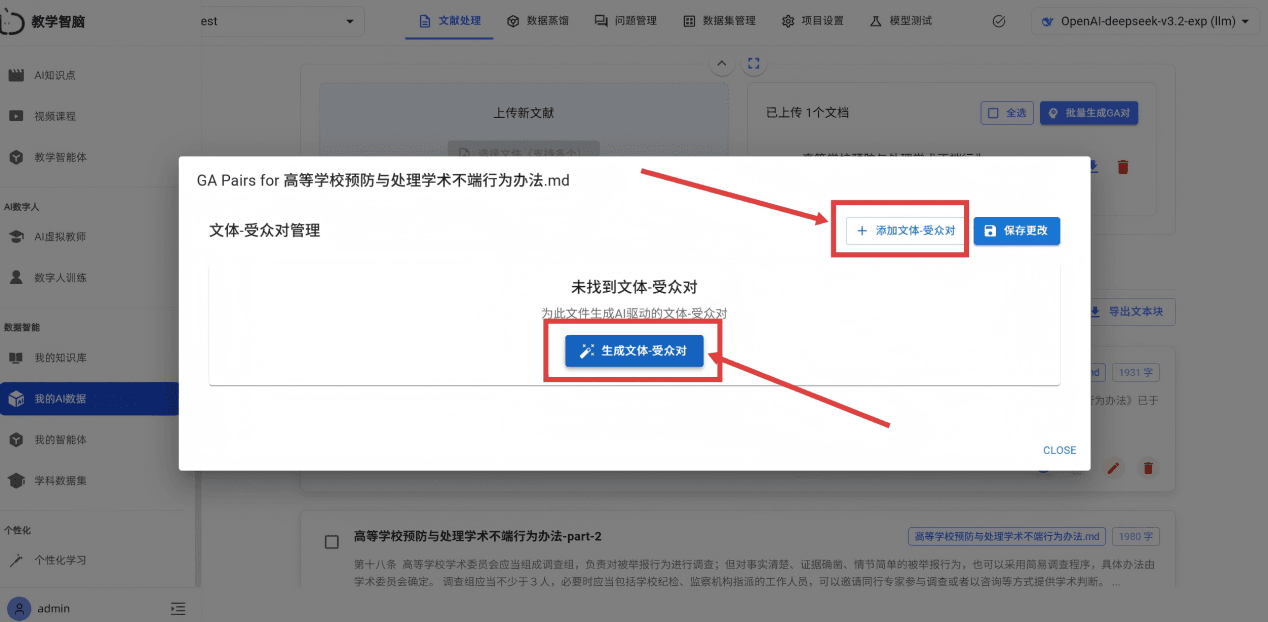Screen dimensions: 1268x622
Task: Expand the project selector dropdown arrow
Action: (349, 21)
